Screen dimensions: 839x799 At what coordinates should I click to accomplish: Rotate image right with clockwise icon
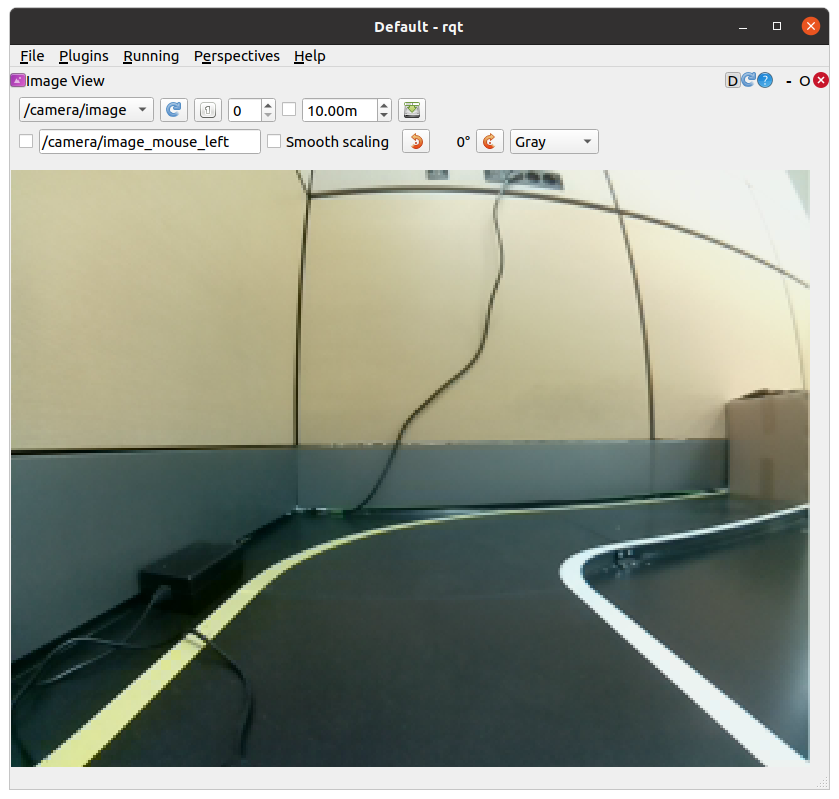tap(489, 142)
